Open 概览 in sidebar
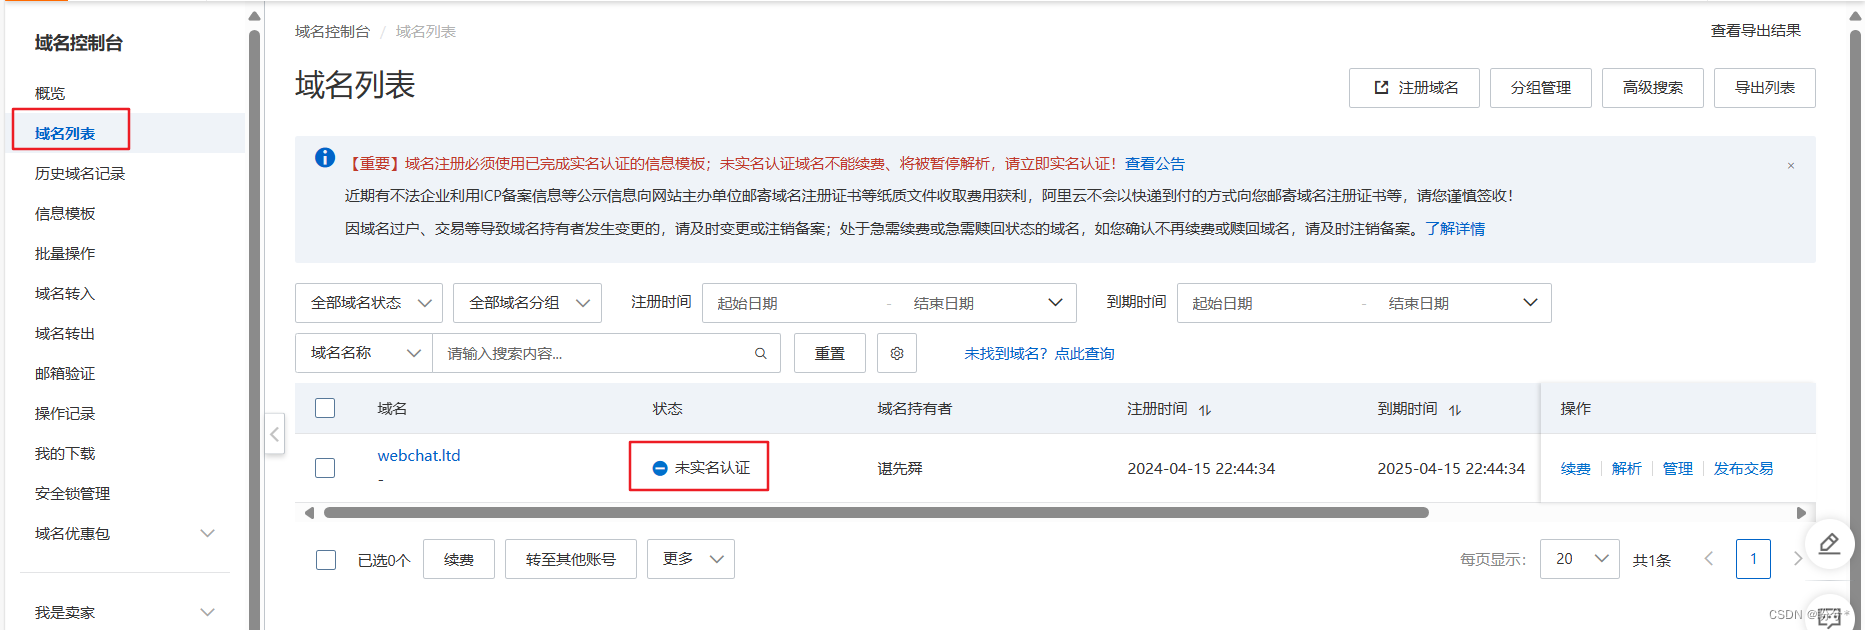Image resolution: width=1865 pixels, height=630 pixels. pyautogui.click(x=50, y=93)
